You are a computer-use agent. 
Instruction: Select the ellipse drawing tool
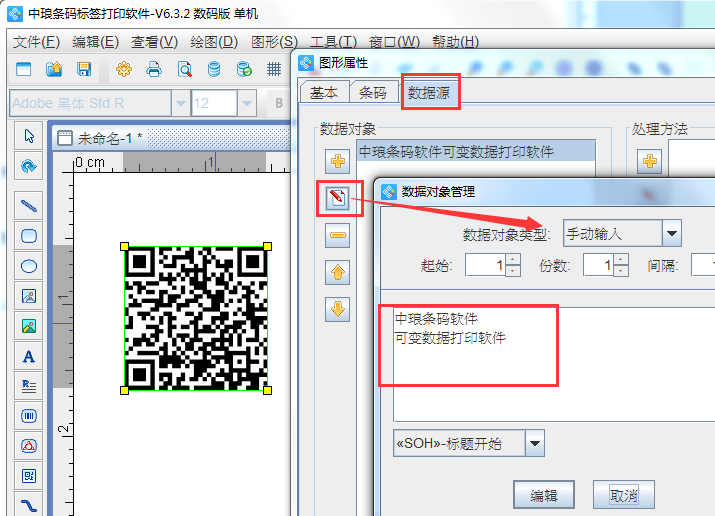[x=29, y=266]
